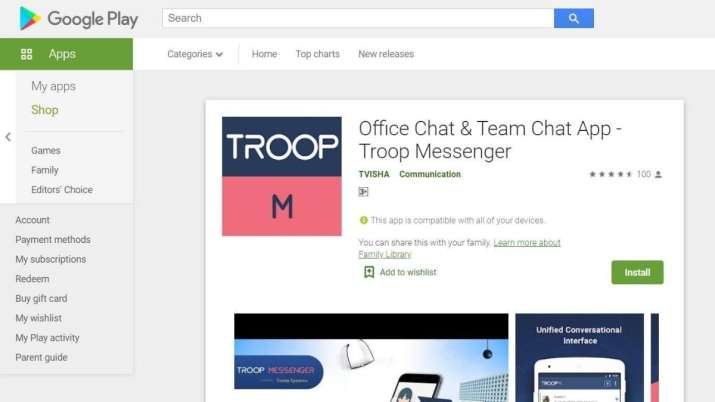The image size is (715, 402).
Task: Open Learn more about Family Library link
Action: [x=460, y=248]
